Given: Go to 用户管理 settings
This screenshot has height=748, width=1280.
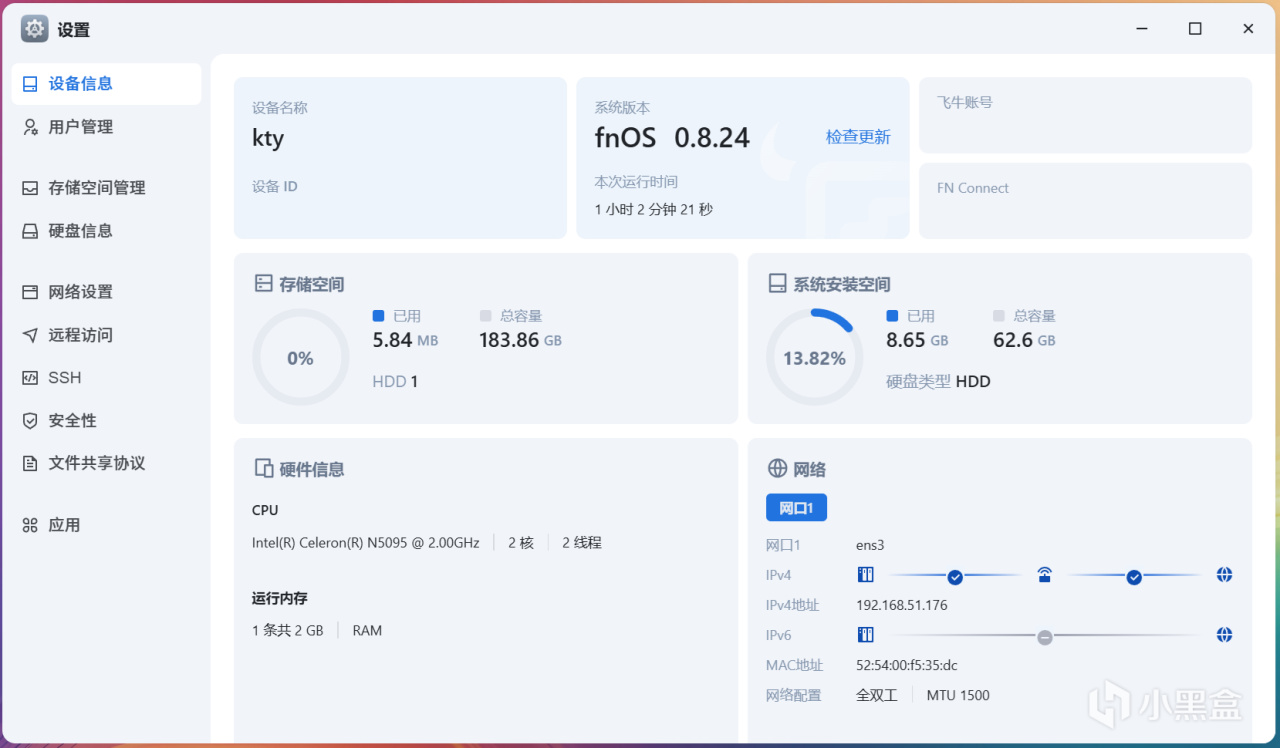Looking at the screenshot, I should [106, 127].
